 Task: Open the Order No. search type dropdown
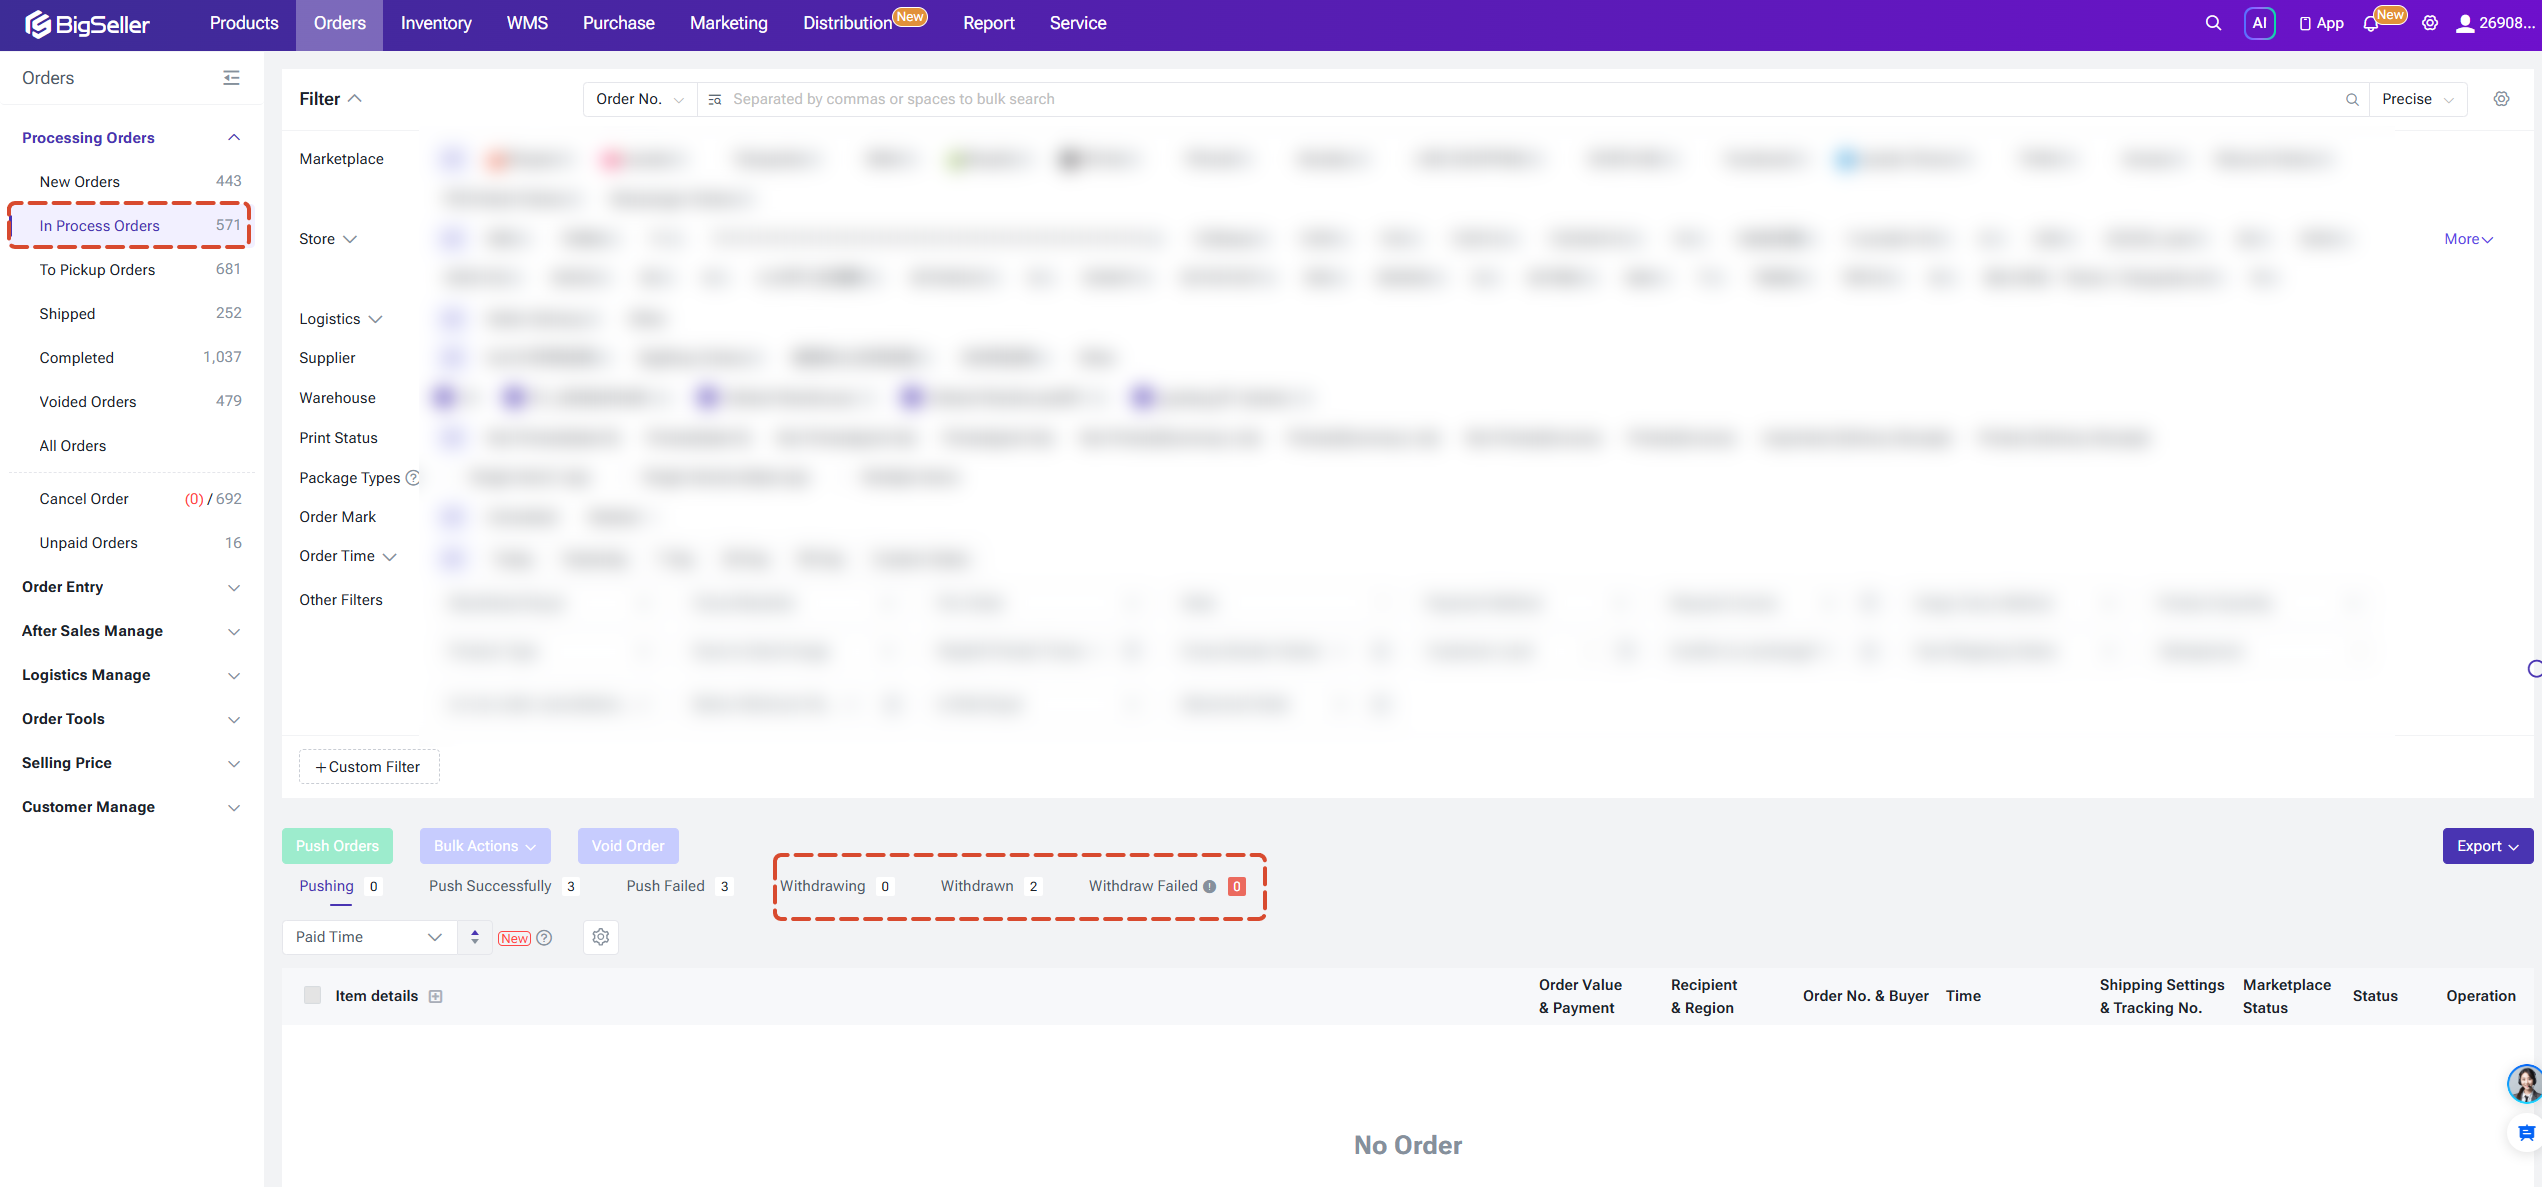pyautogui.click(x=639, y=99)
